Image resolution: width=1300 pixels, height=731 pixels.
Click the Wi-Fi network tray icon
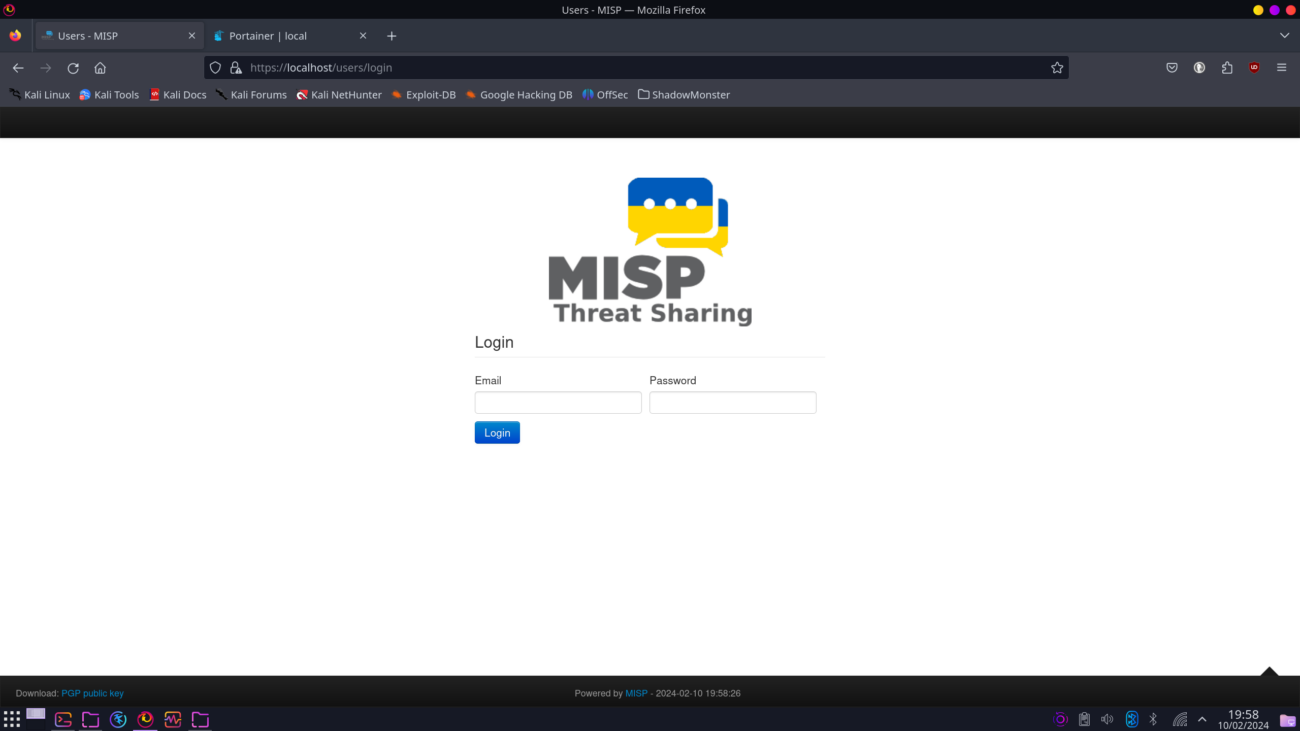coord(1178,718)
